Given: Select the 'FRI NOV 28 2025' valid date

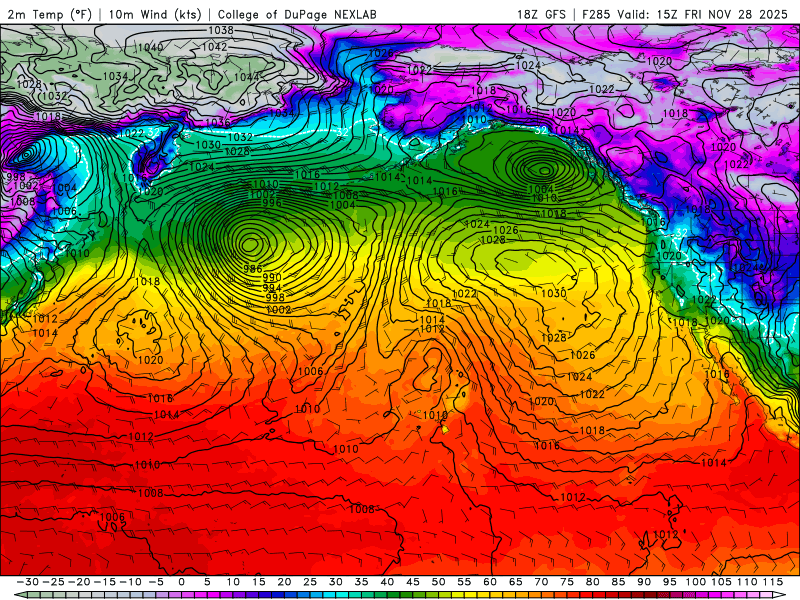Looking at the screenshot, I should click(x=736, y=14).
